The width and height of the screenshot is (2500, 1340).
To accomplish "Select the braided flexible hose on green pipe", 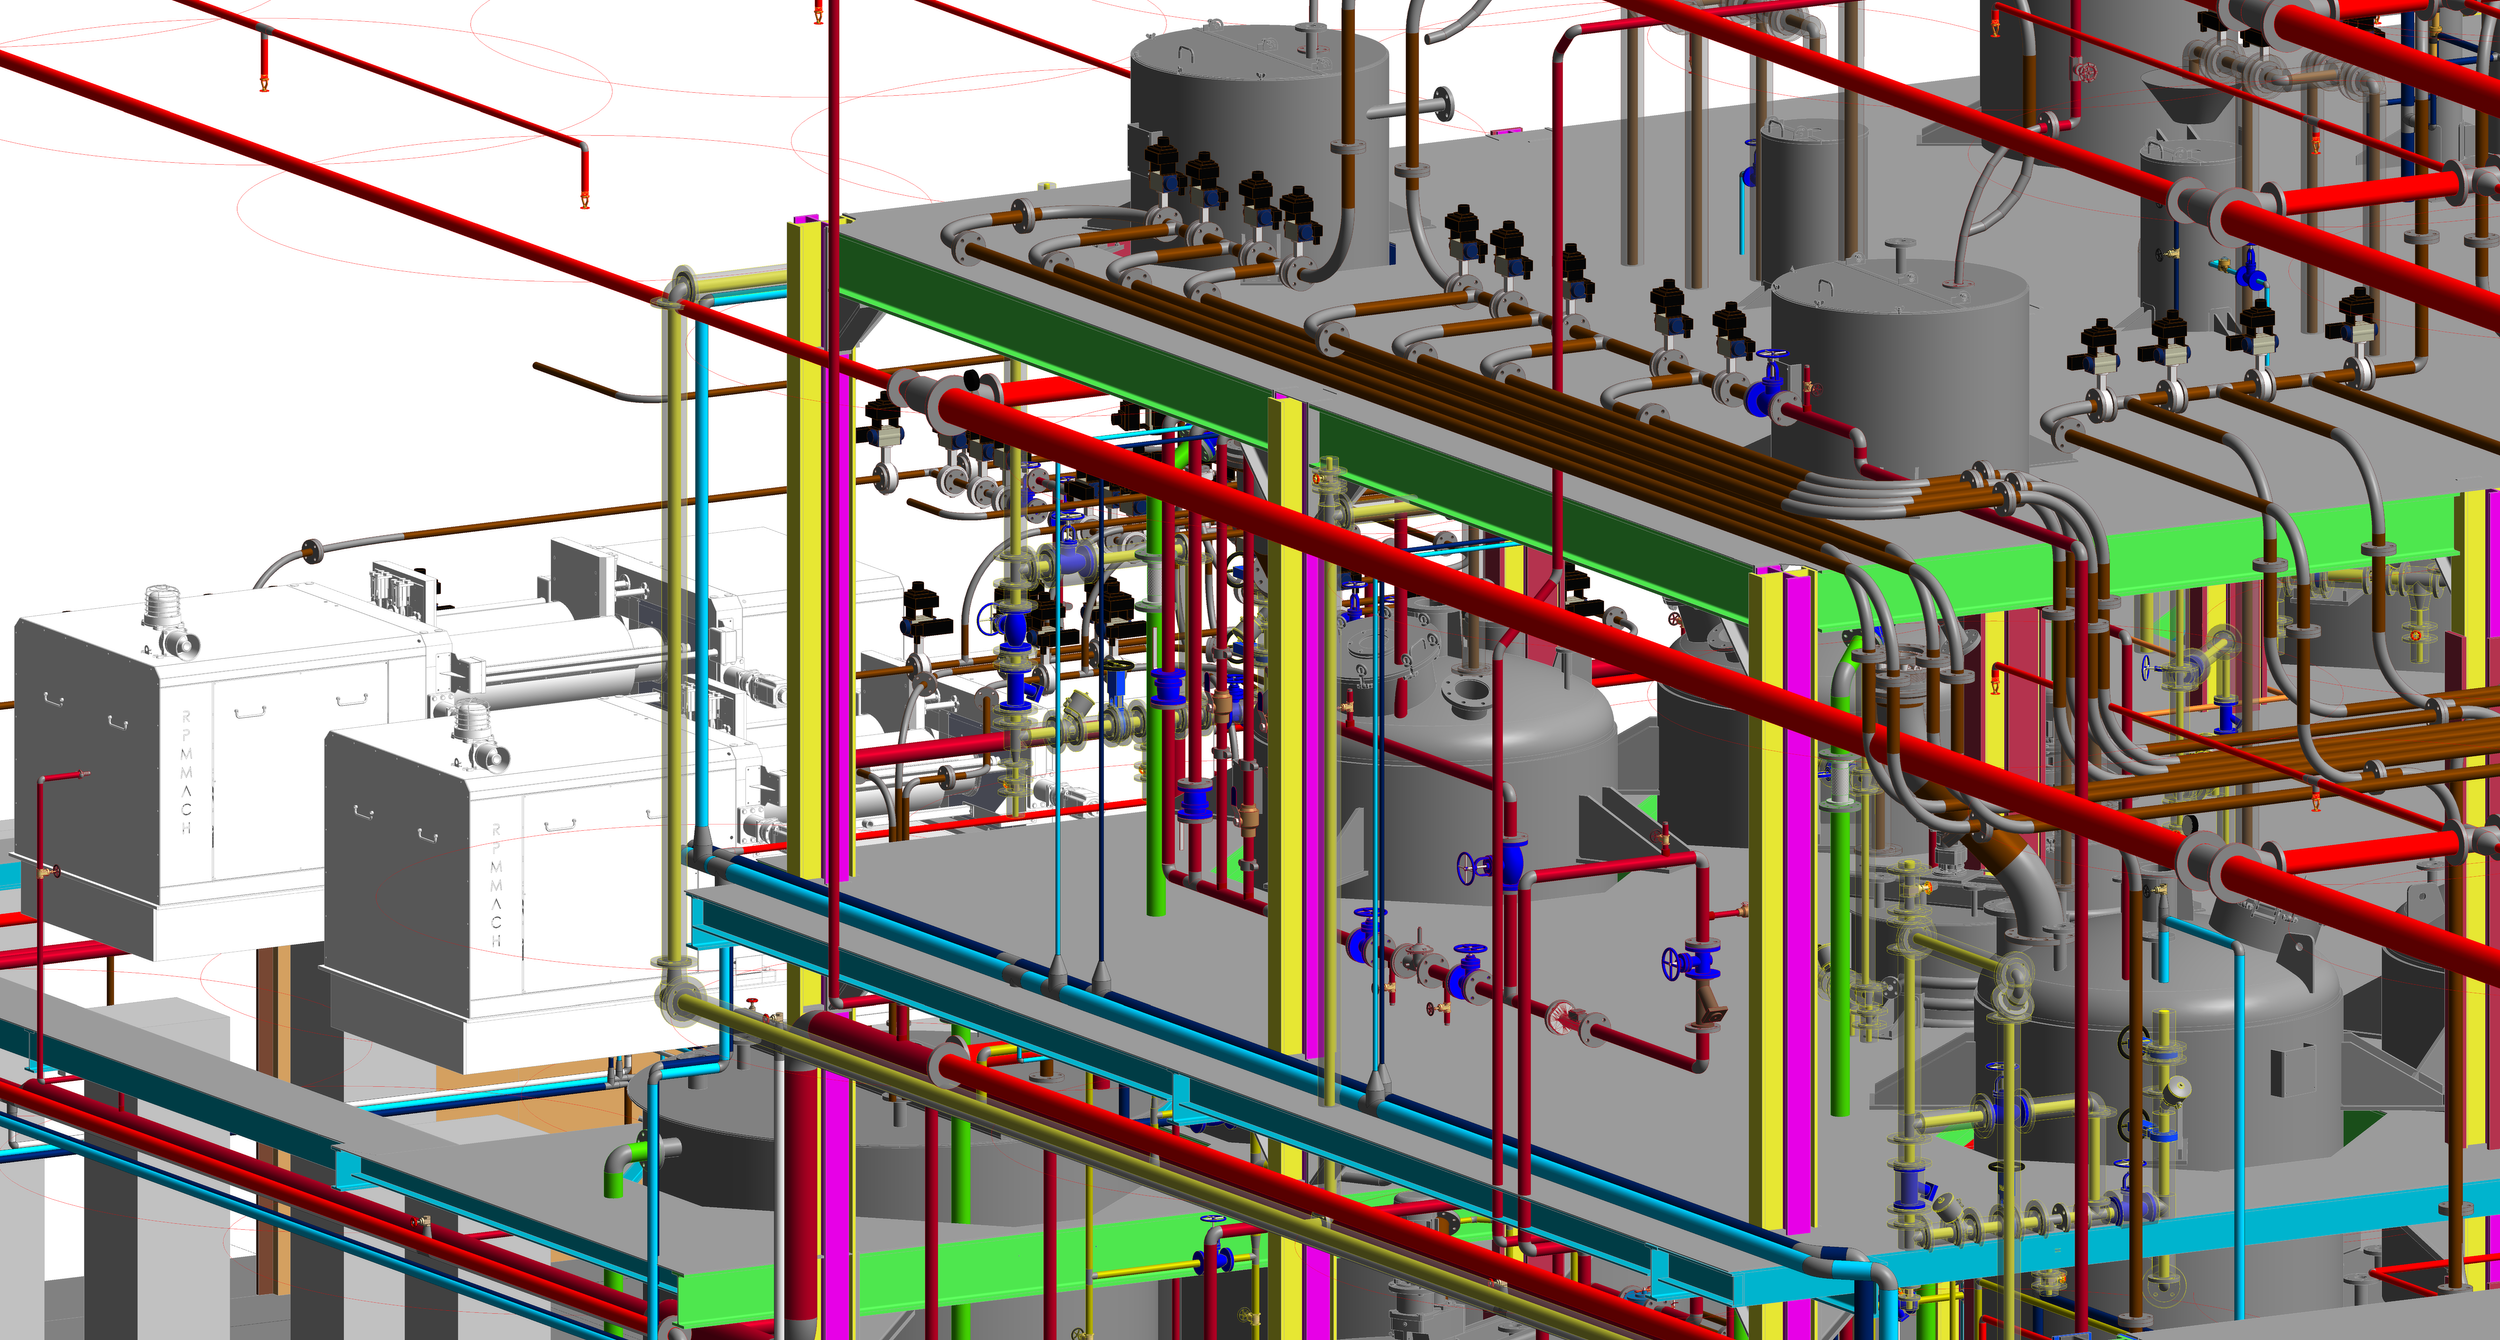I will click(x=1838, y=782).
